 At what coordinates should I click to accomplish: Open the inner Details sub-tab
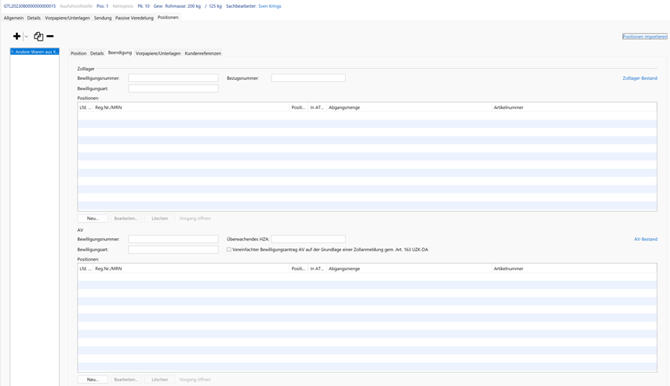[x=97, y=53]
